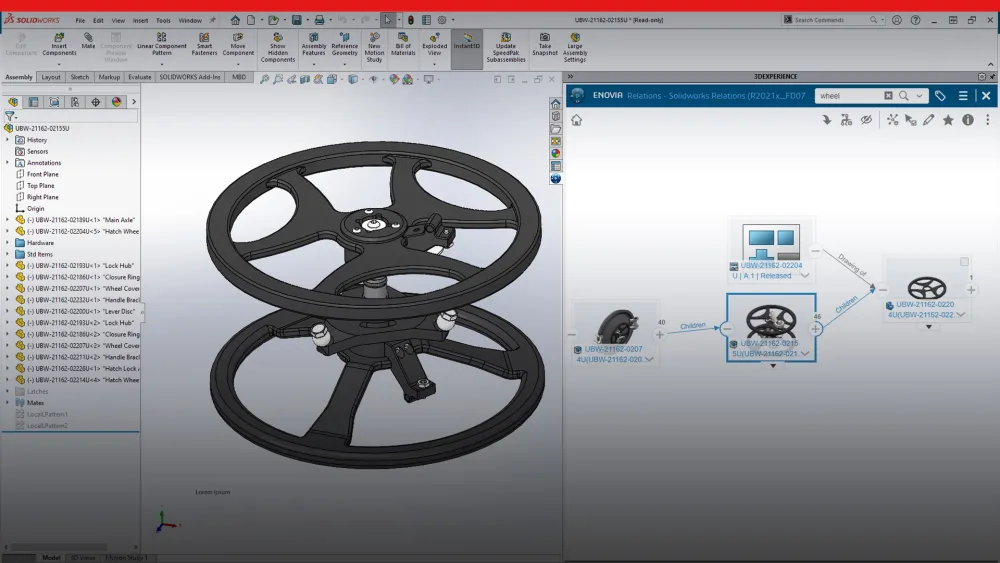Select the Front Plane item

pos(42,174)
